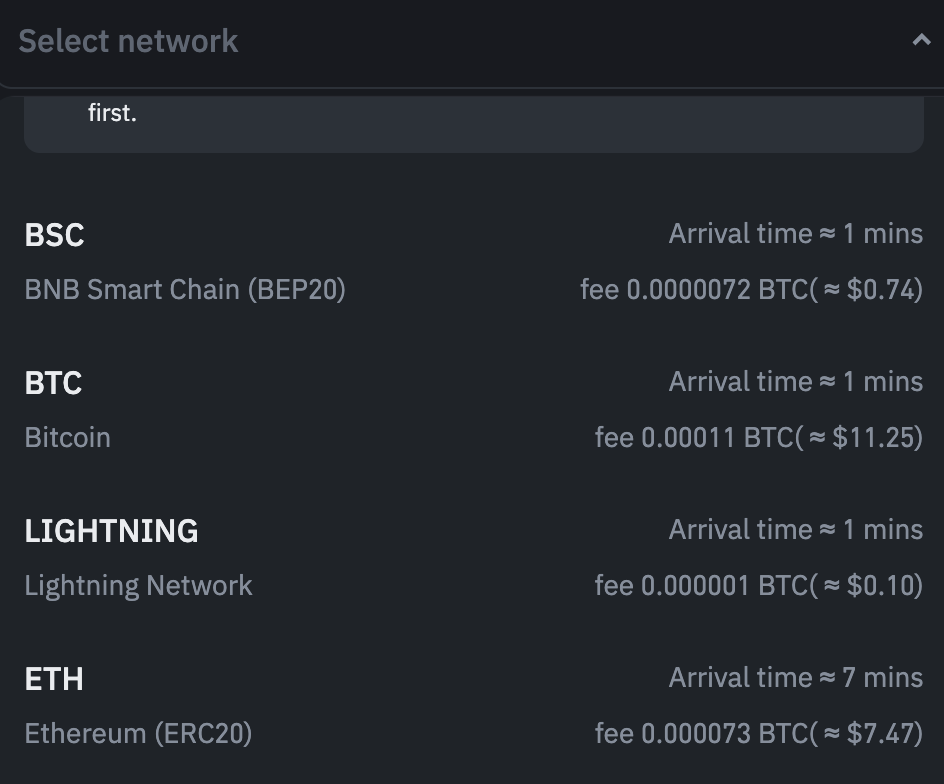Click the Bitcoin fee of 0.00011 BTC

pos(758,438)
